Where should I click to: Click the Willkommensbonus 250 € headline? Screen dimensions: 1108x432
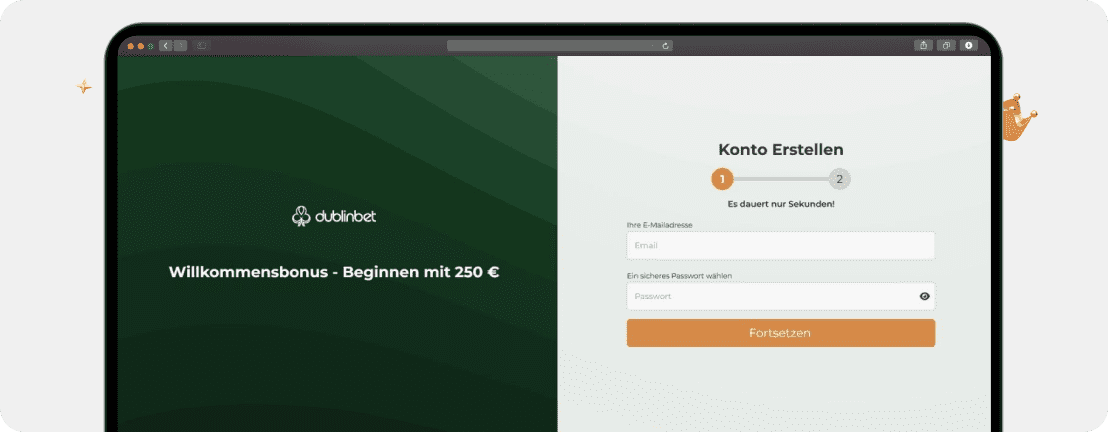[334, 272]
